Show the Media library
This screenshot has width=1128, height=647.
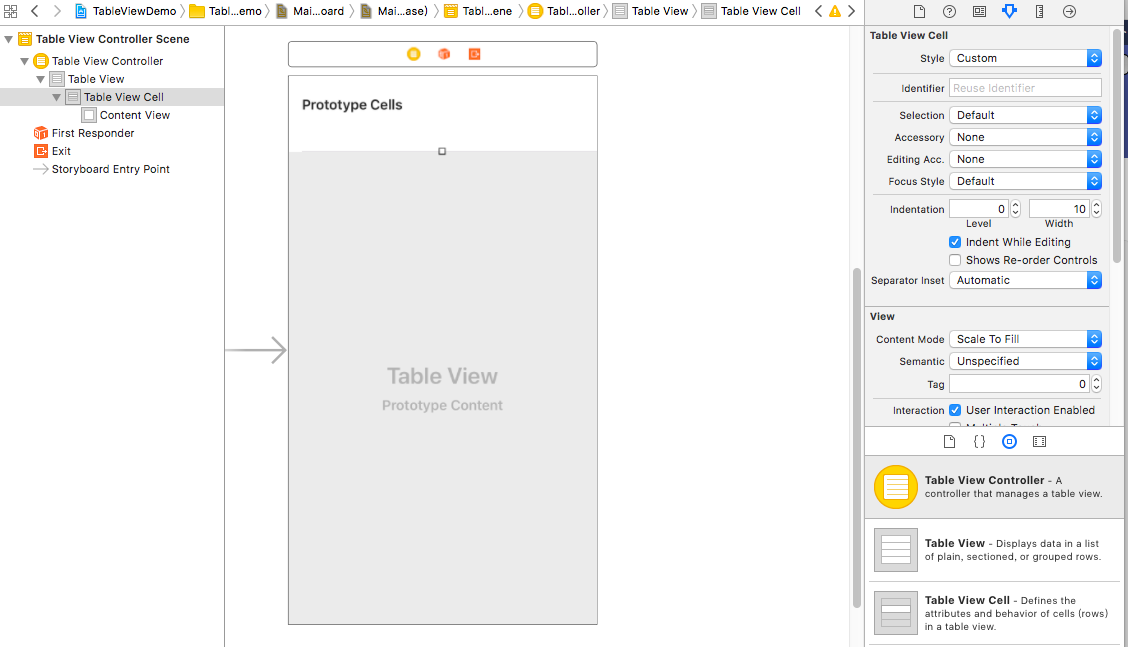click(1039, 441)
